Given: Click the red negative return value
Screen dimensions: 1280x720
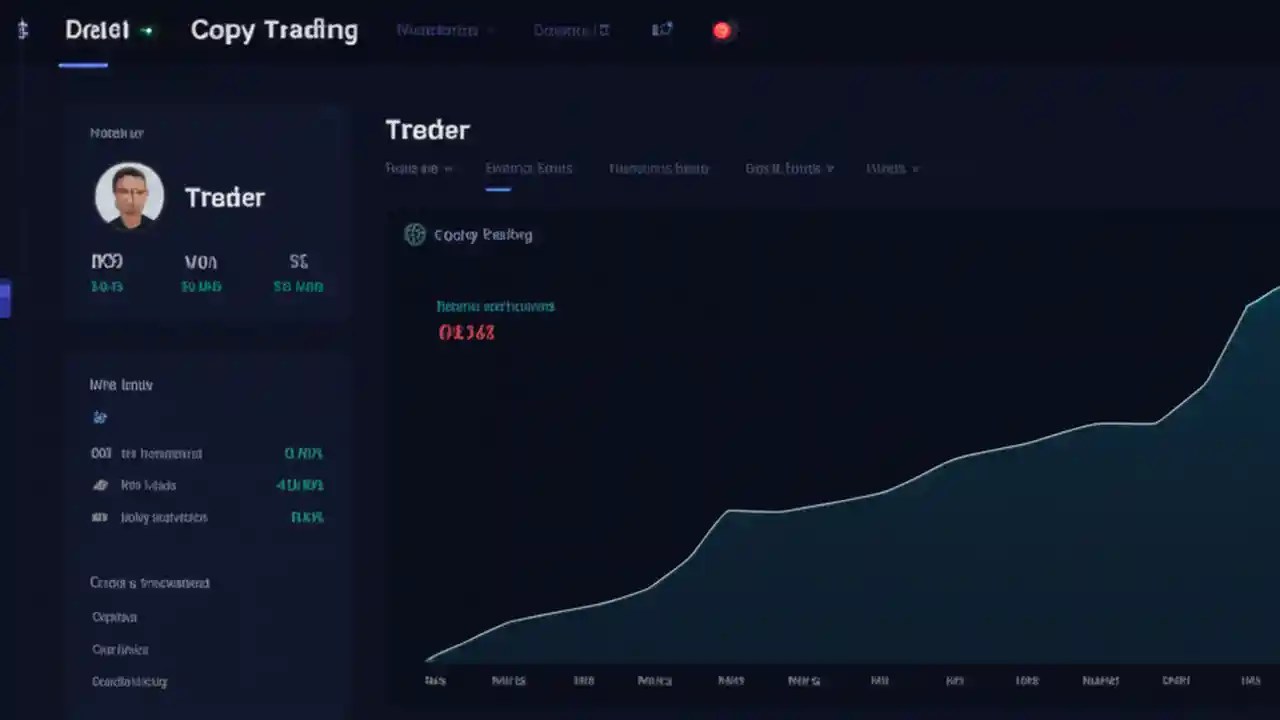Looking at the screenshot, I should coord(466,333).
